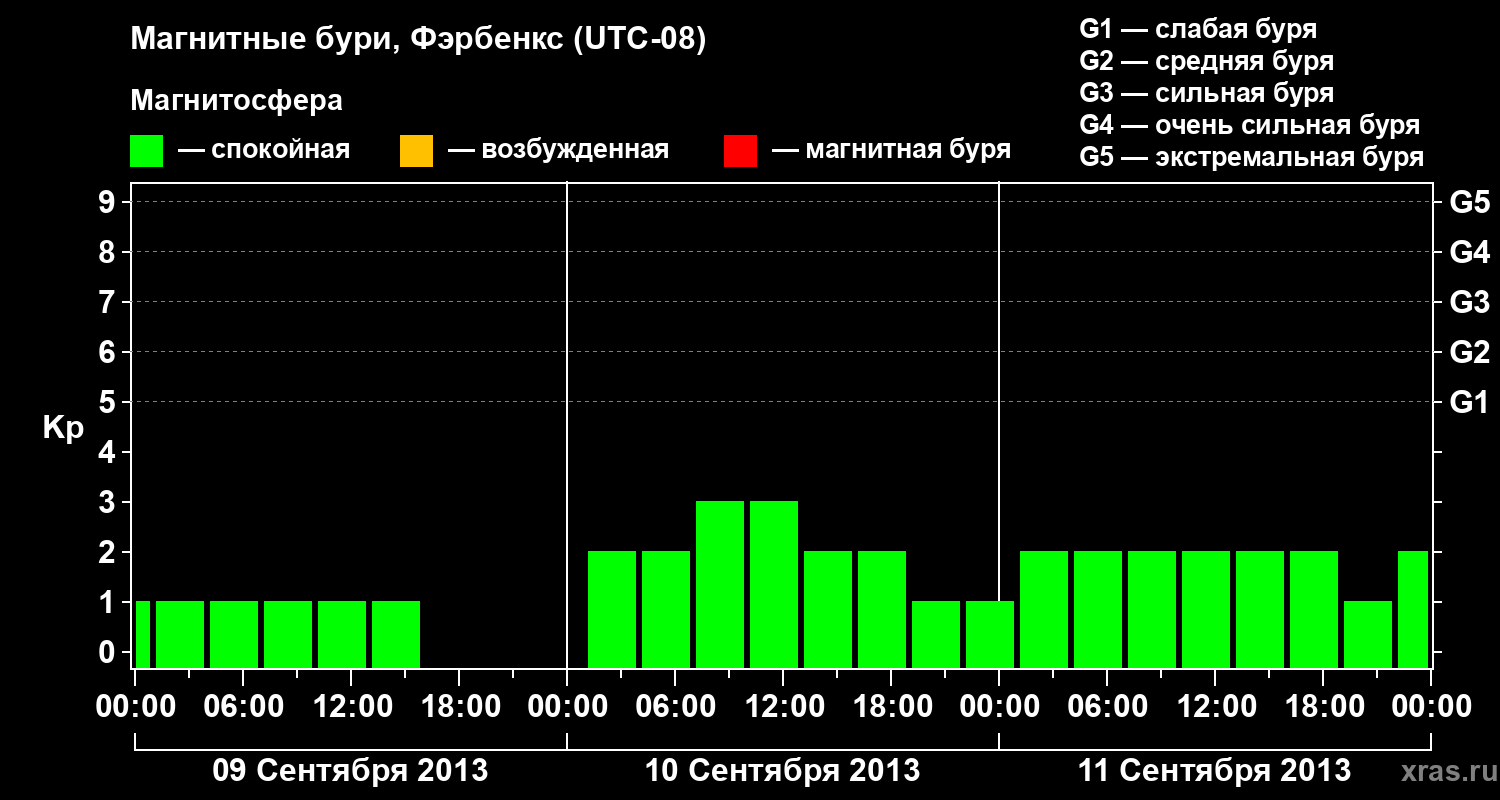Click the only Kp 1 bar on 11 Сентября
Image resolution: width=1500 pixels, height=800 pixels.
click(1368, 634)
